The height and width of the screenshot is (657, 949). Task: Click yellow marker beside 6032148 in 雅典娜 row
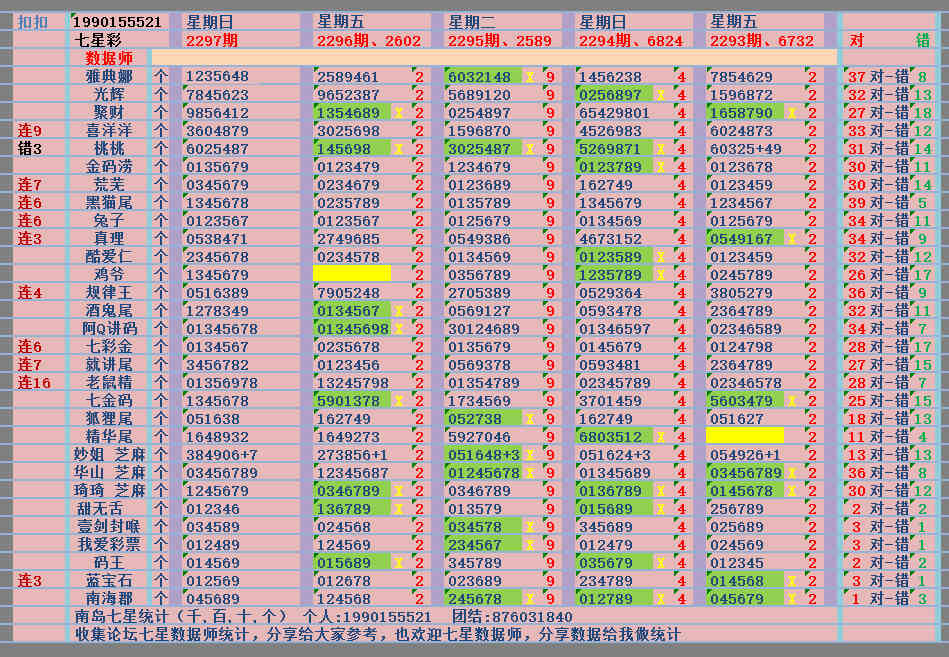[x=529, y=77]
